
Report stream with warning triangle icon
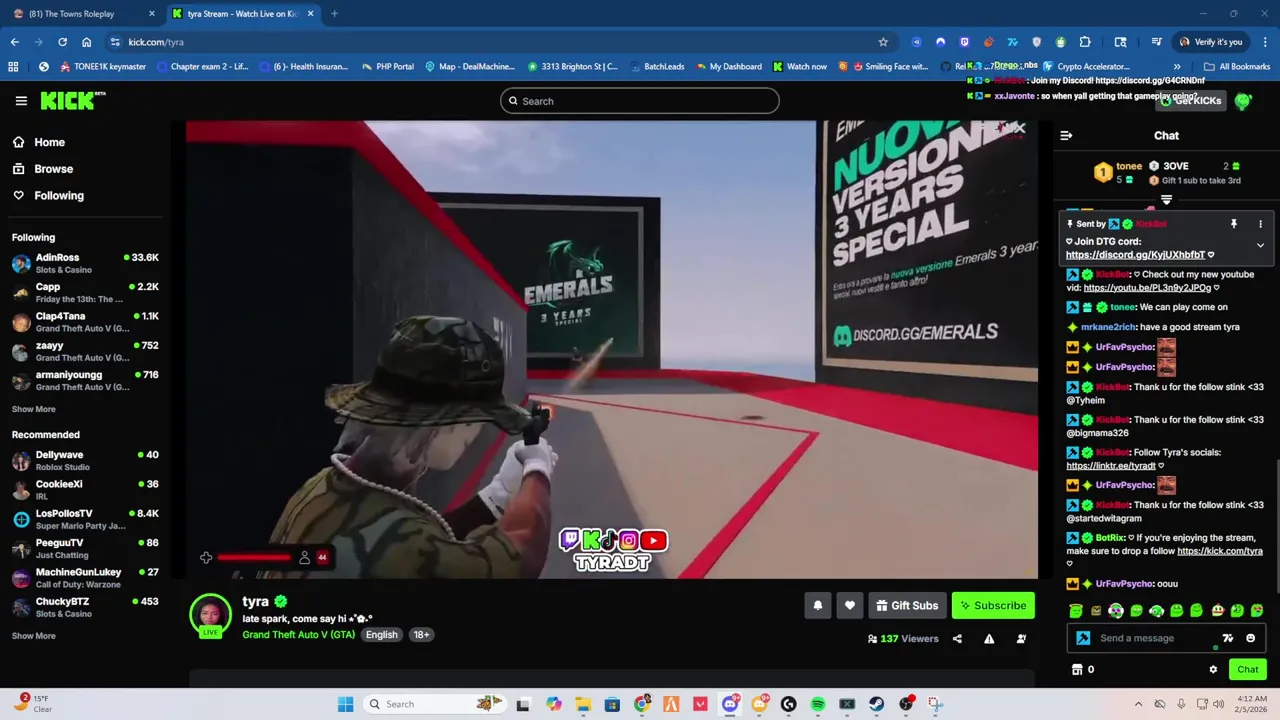(x=989, y=639)
